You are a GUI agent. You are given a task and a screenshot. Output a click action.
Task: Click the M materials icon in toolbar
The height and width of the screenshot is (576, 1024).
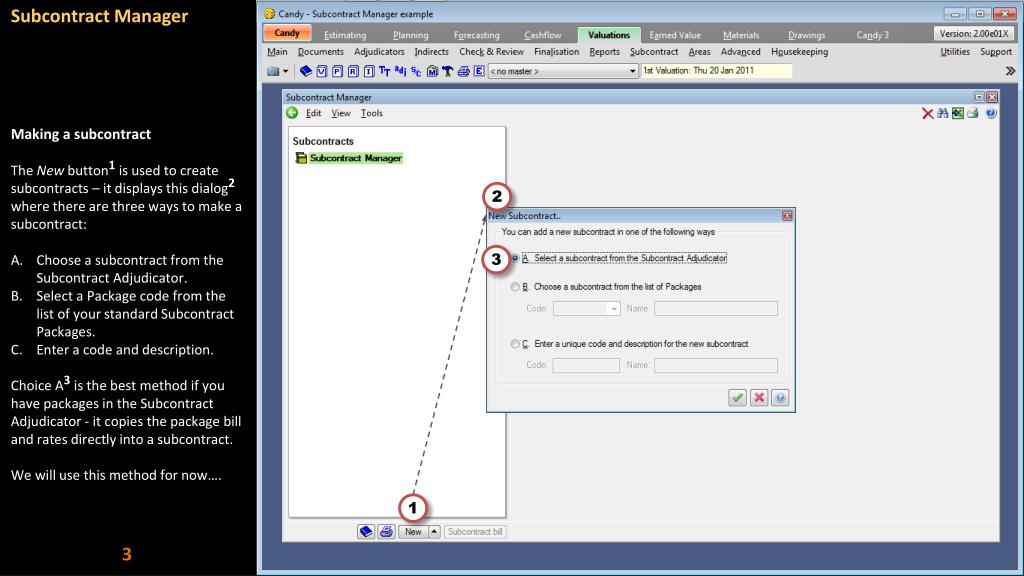tap(432, 71)
